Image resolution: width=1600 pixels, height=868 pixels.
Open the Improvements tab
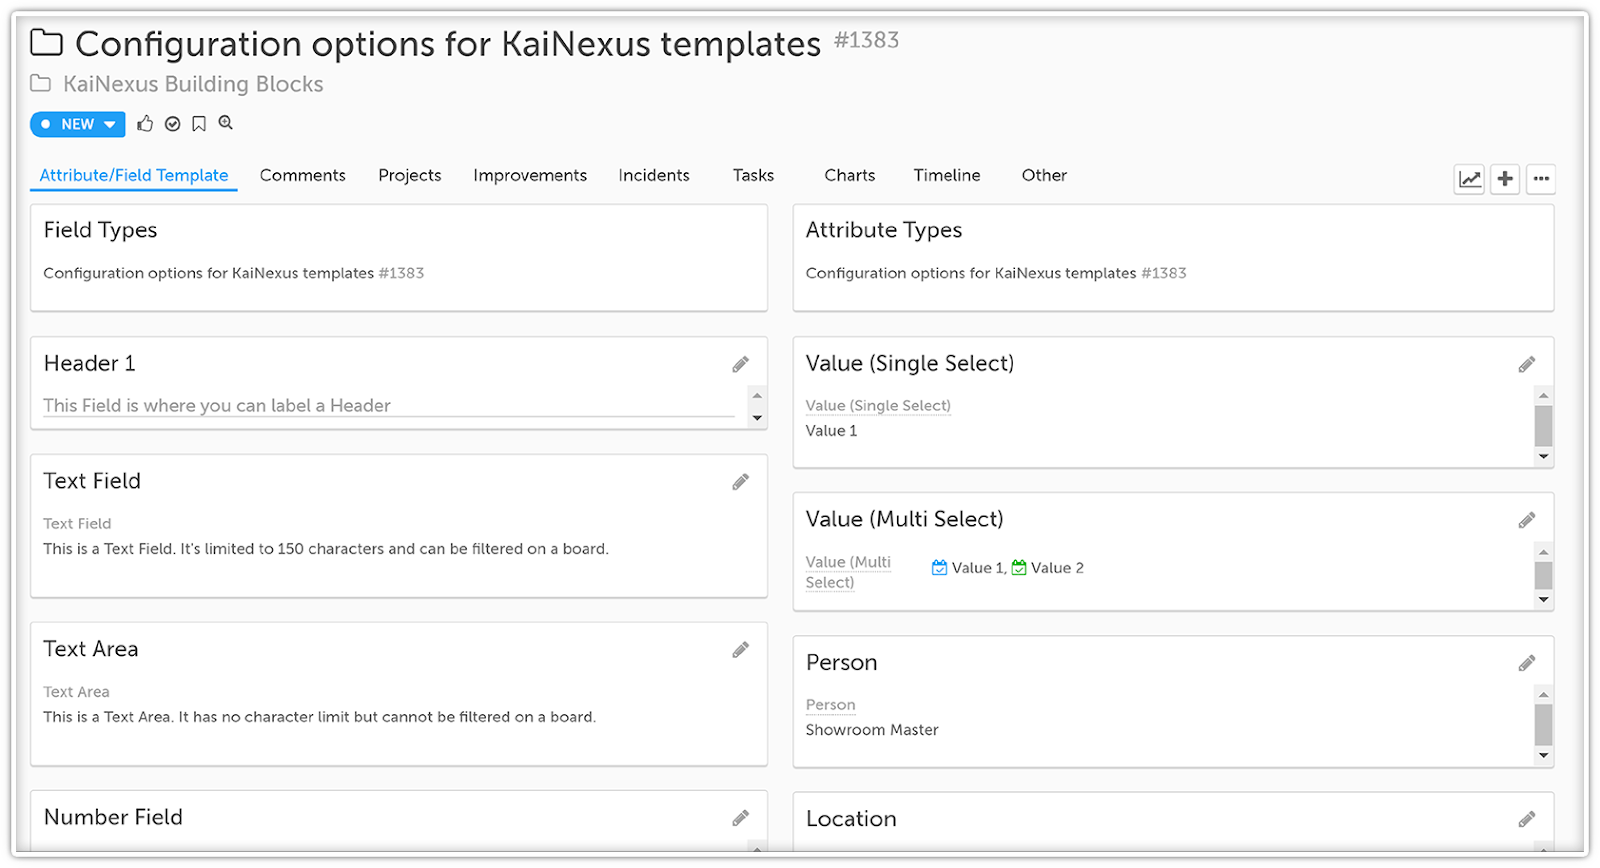tap(530, 175)
